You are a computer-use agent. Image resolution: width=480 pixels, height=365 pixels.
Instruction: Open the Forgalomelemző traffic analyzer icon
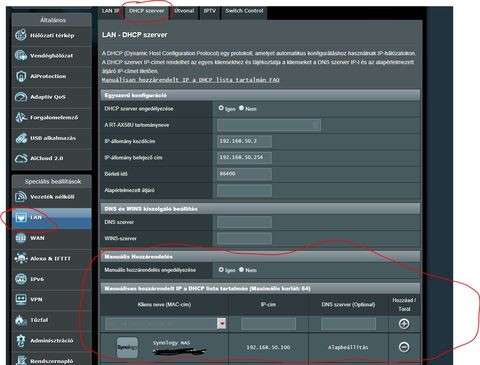click(x=21, y=117)
